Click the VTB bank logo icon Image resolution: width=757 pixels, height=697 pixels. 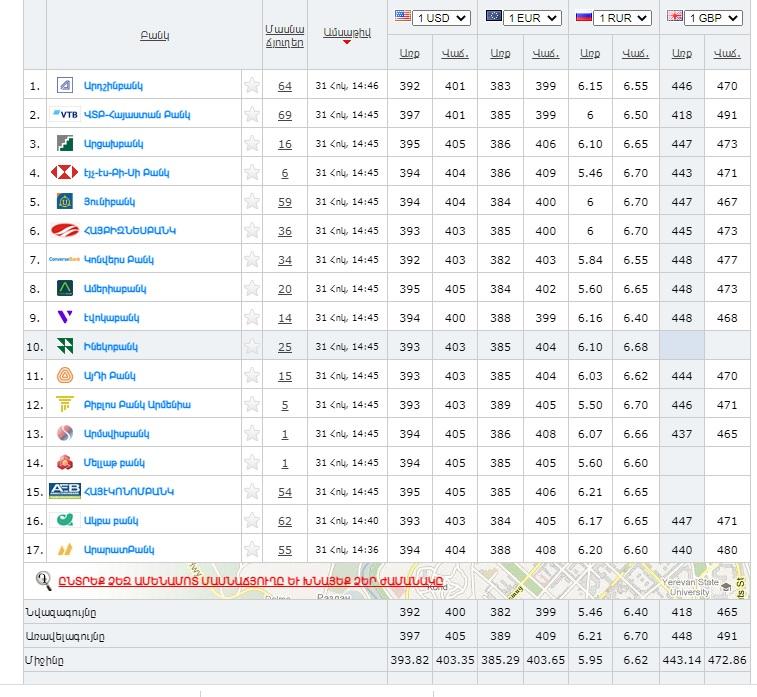click(64, 115)
